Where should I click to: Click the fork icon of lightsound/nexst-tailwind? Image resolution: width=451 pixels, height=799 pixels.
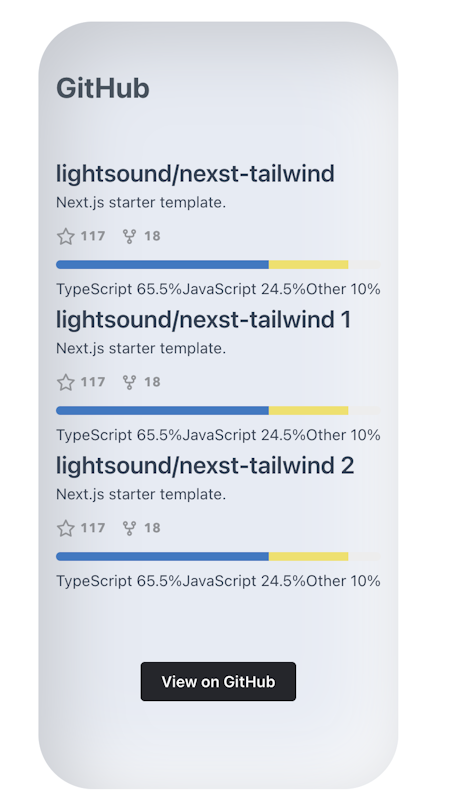point(129,236)
